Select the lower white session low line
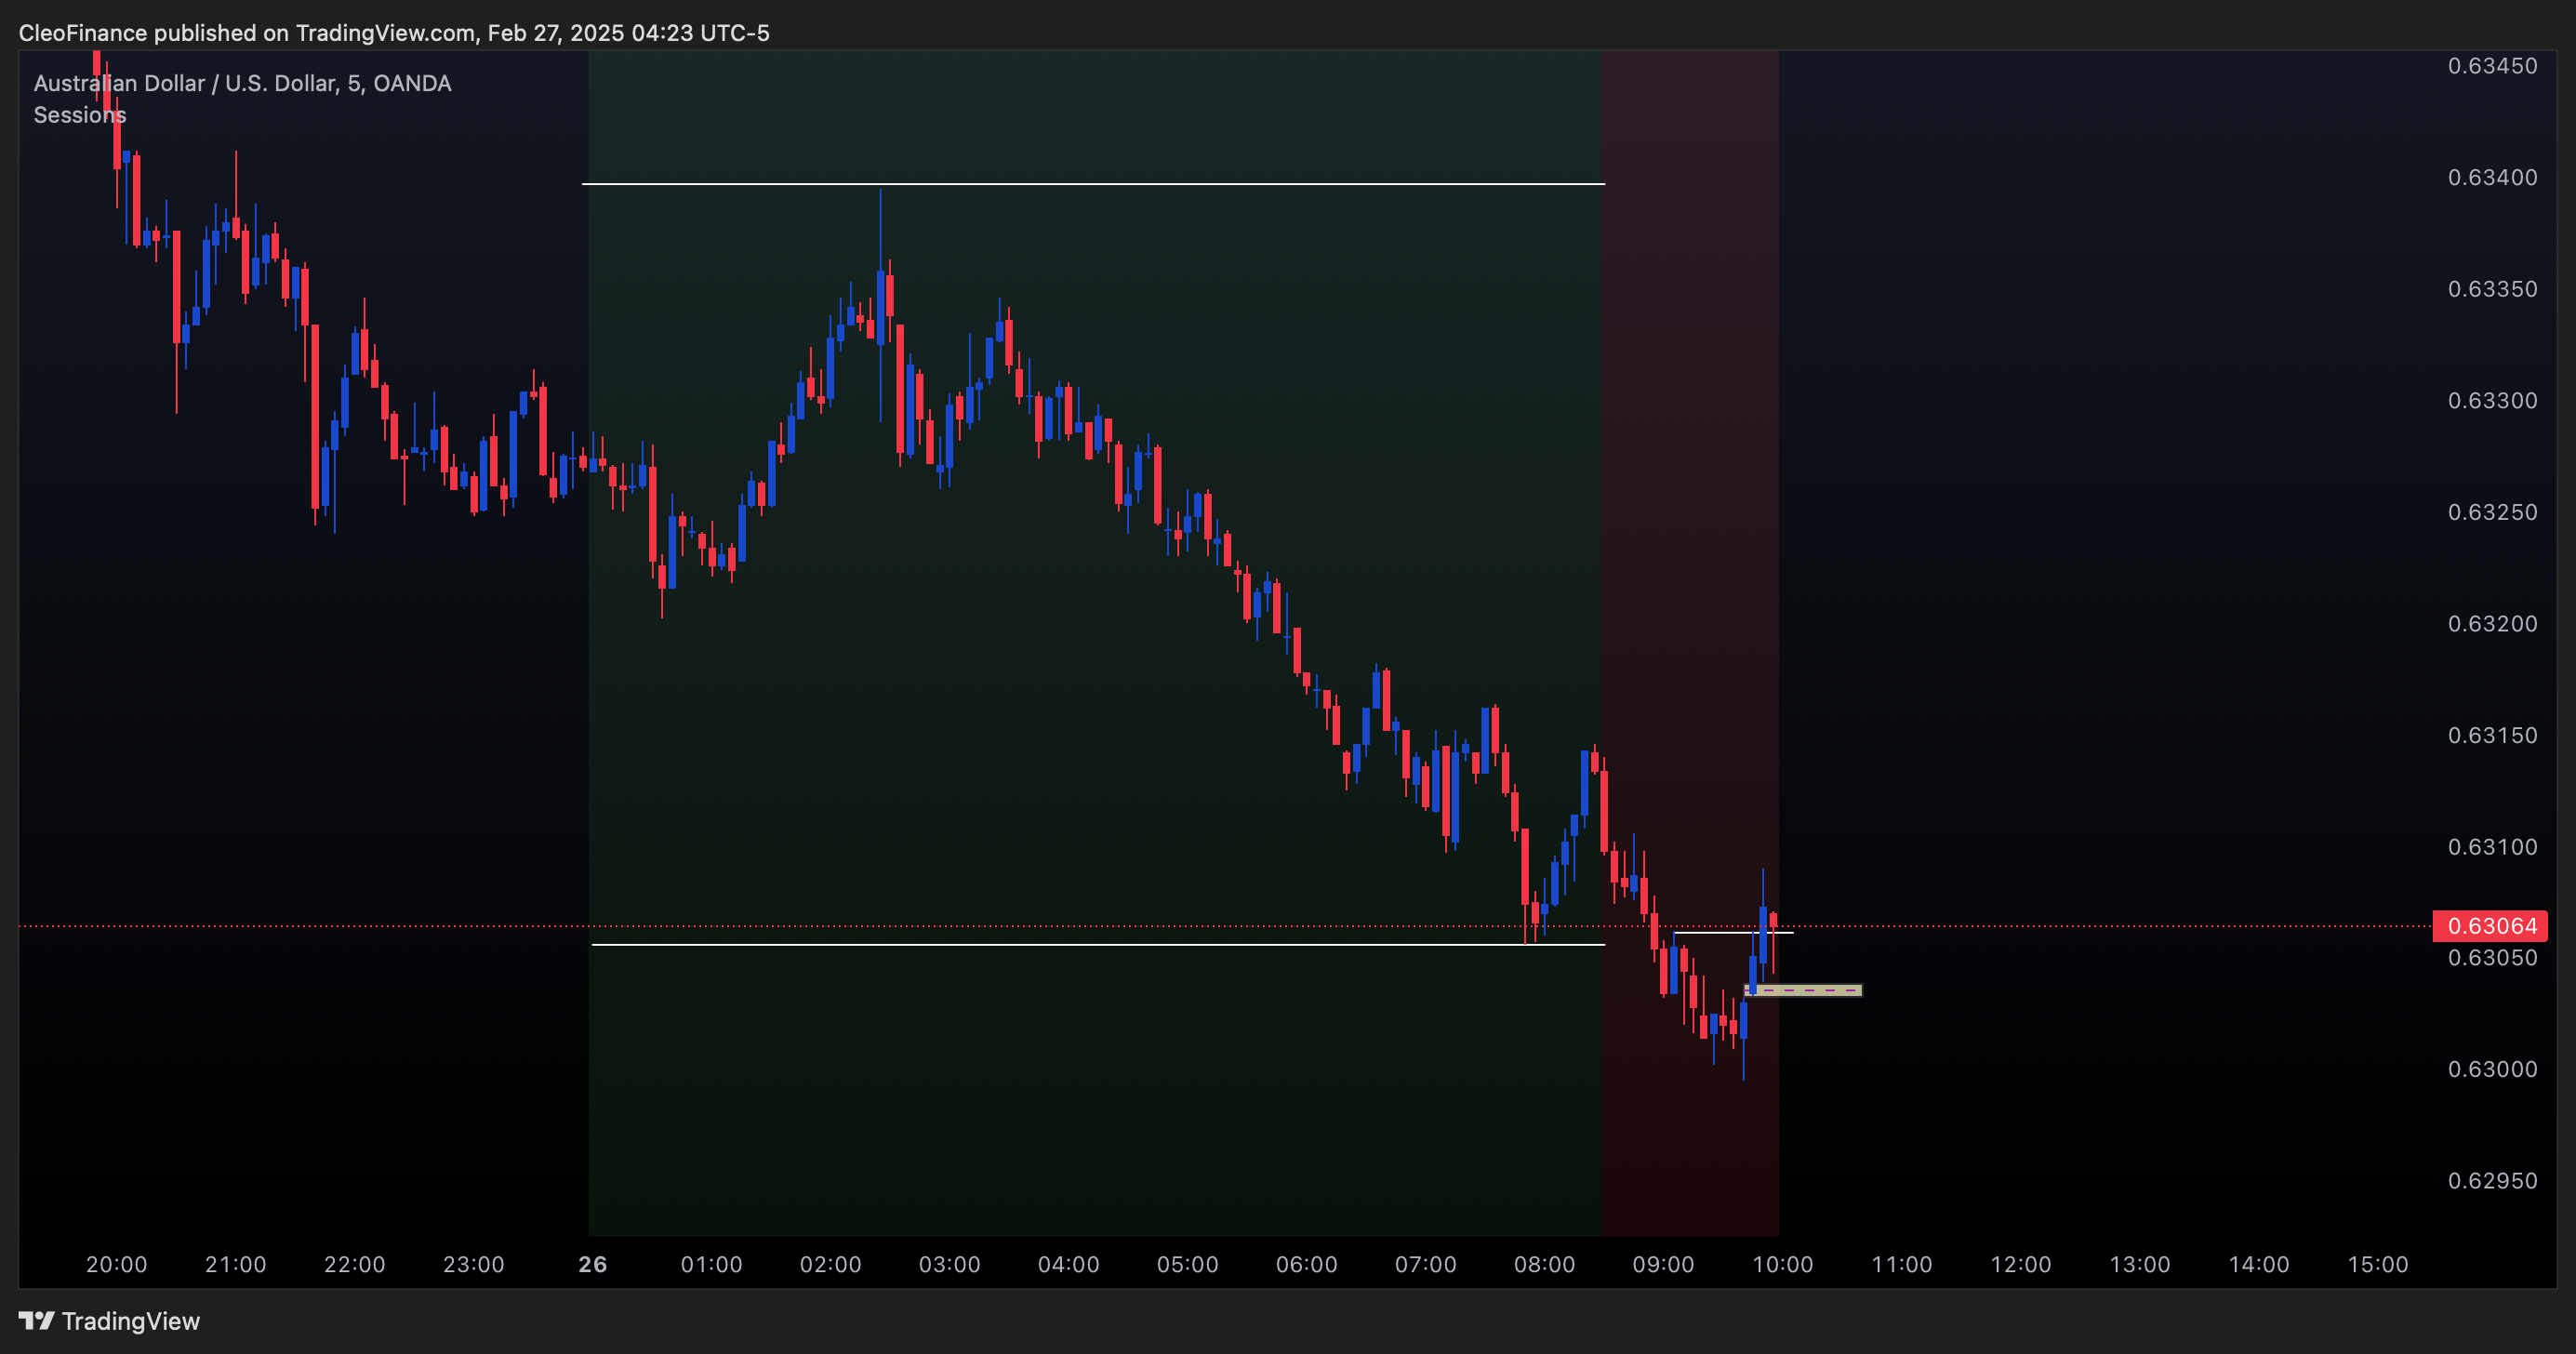Image resolution: width=2576 pixels, height=1354 pixels. 1098,944
